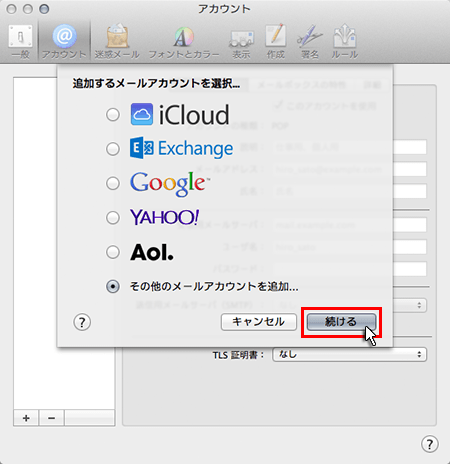Open the TLS 証明書 dropdown
The width and height of the screenshot is (450, 464).
[349, 354]
